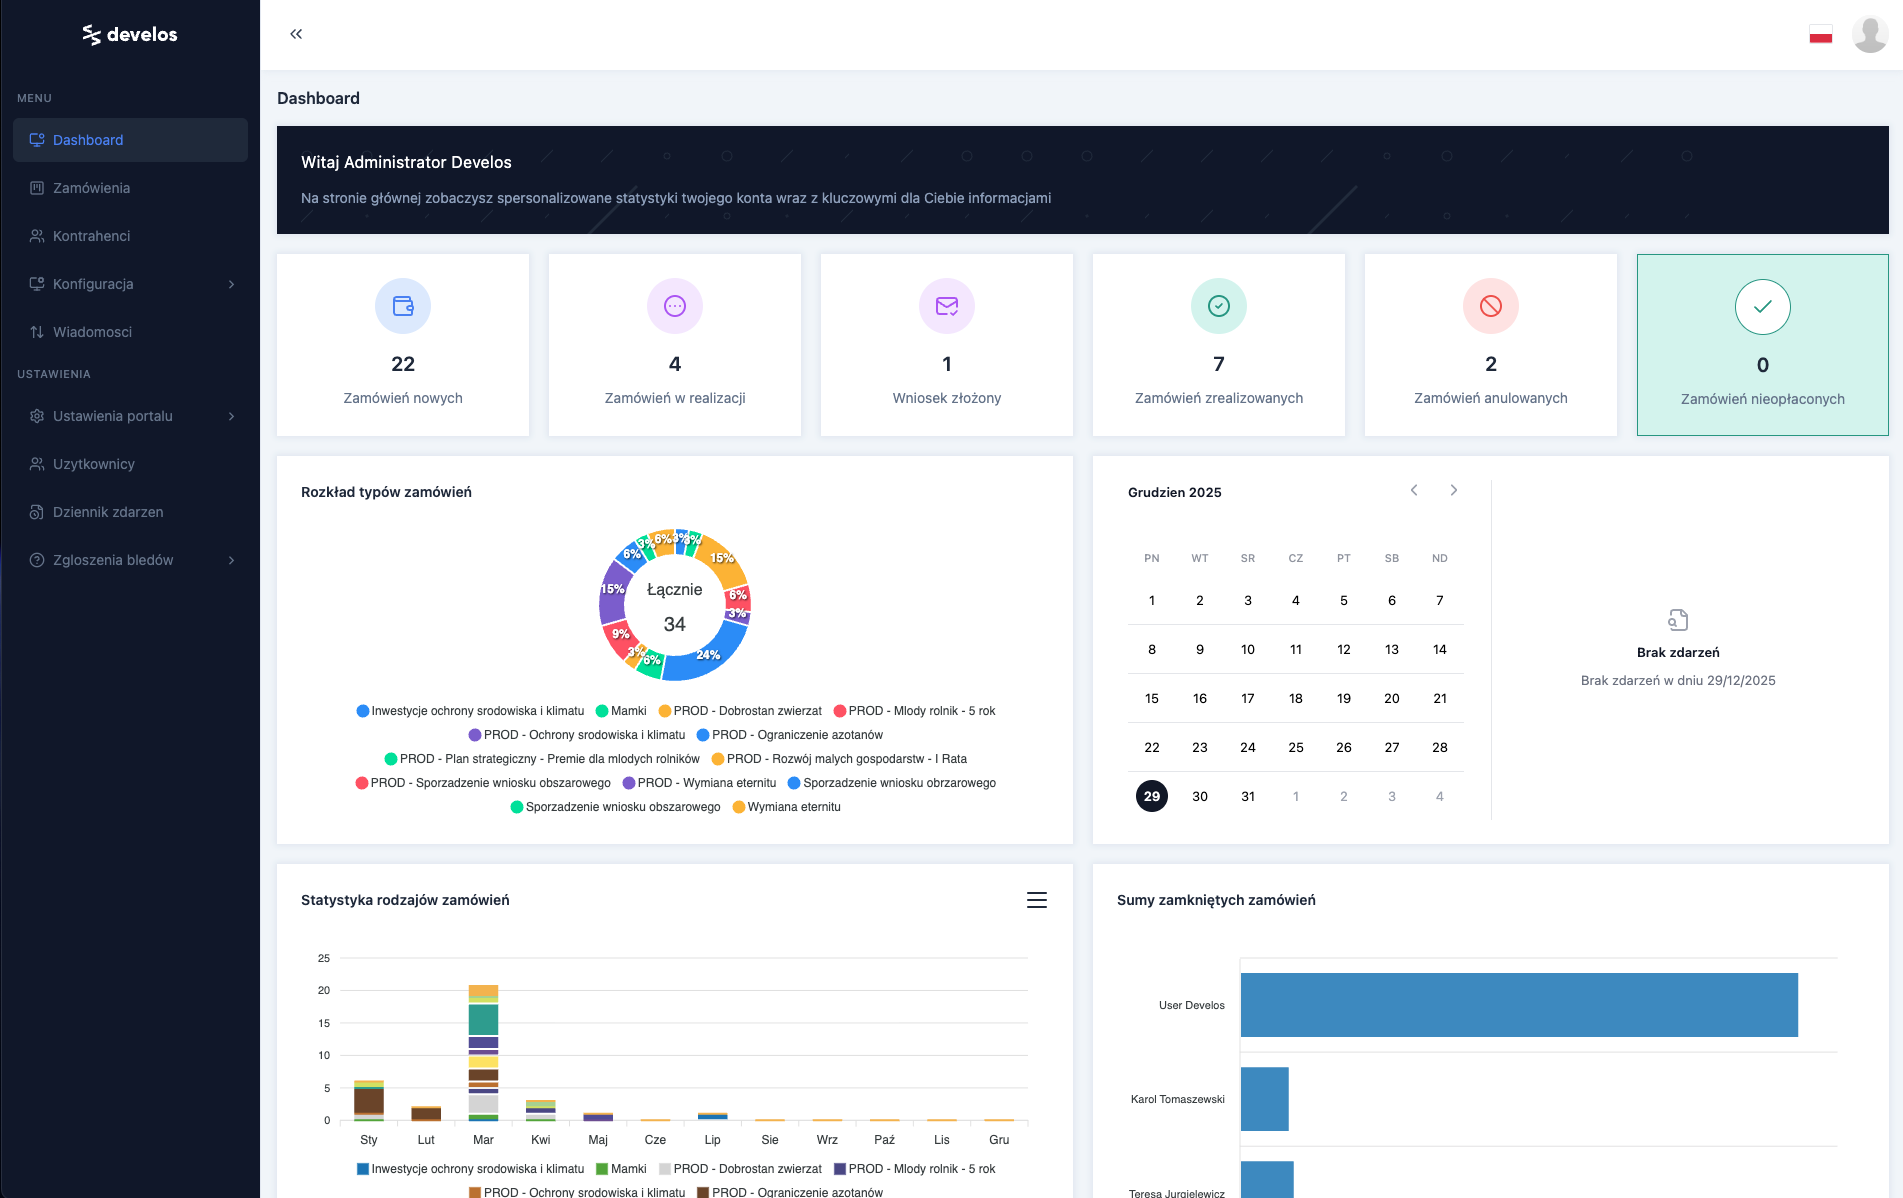
Task: Select December 30 in the calendar
Action: (1200, 796)
